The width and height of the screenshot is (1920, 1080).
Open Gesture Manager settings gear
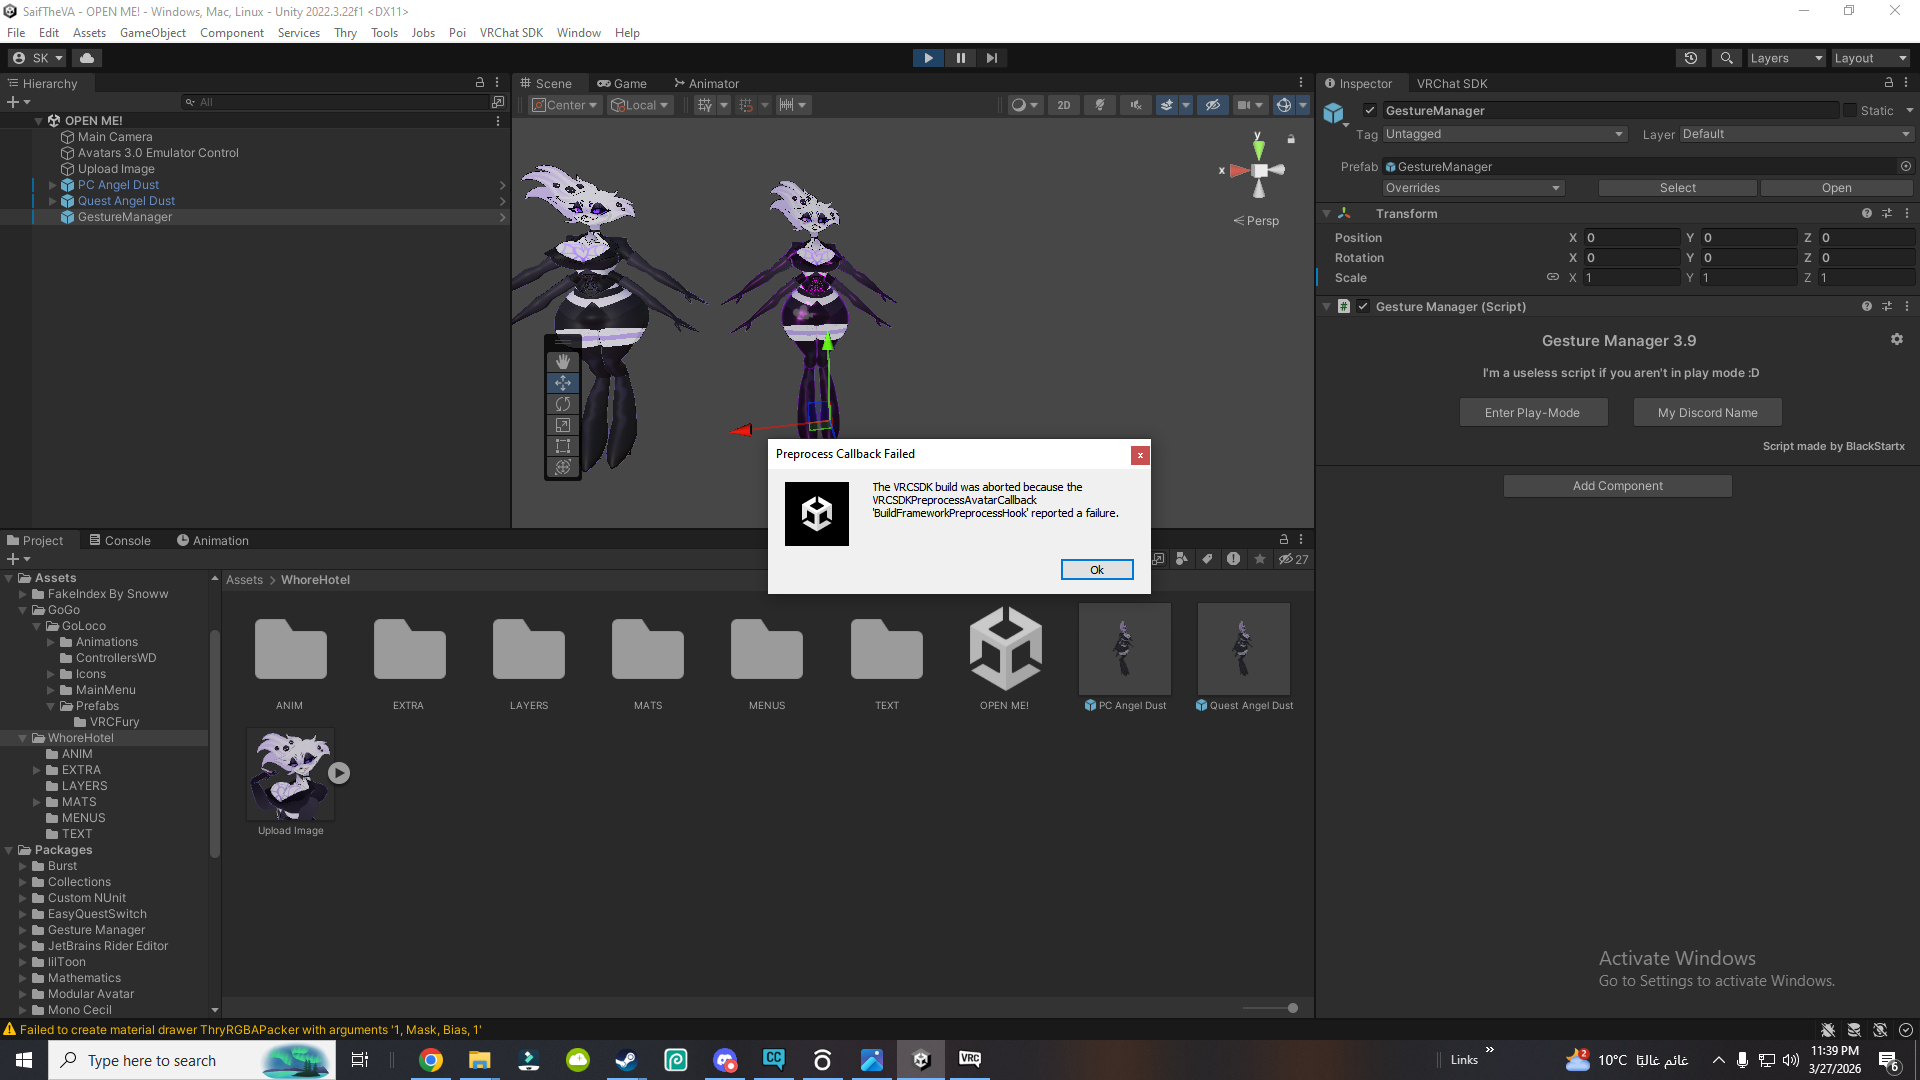1897,340
